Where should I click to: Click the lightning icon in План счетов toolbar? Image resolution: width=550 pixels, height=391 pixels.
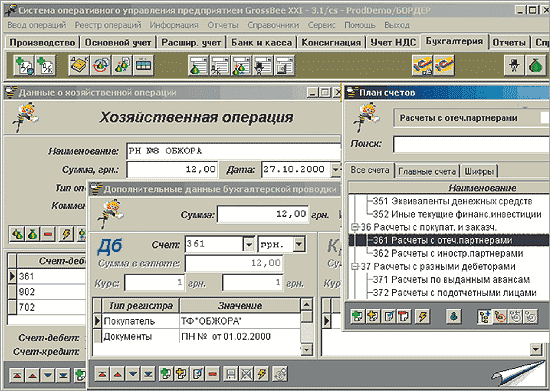pos(423,316)
